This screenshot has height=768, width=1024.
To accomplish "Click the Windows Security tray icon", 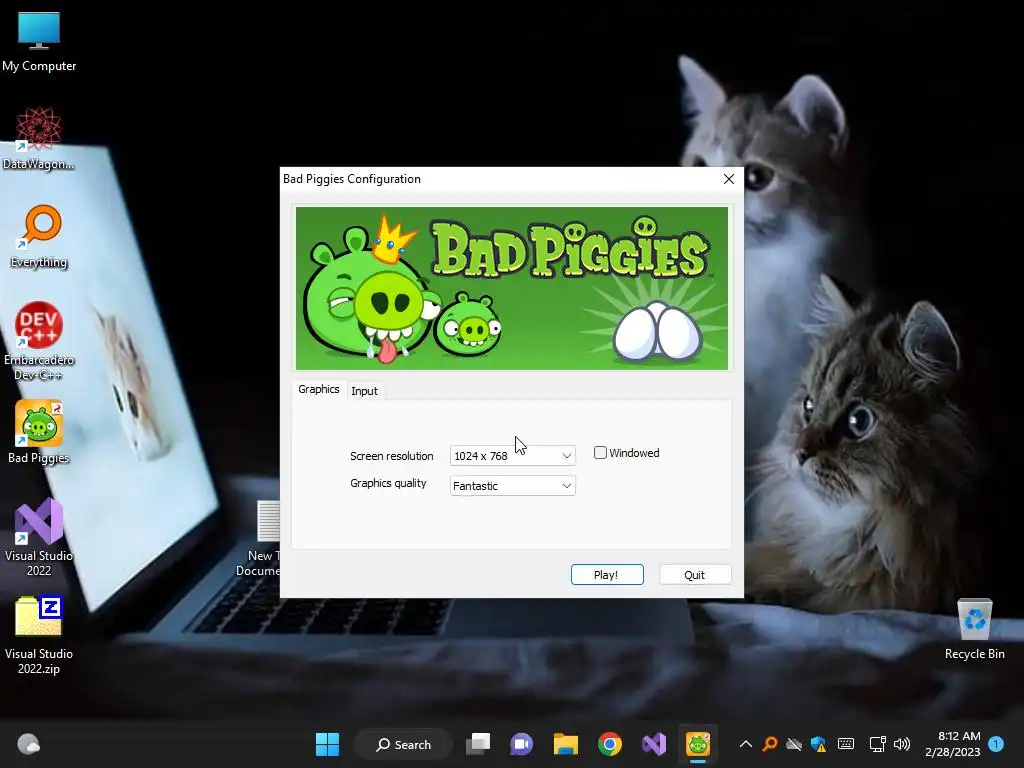I will tap(818, 744).
